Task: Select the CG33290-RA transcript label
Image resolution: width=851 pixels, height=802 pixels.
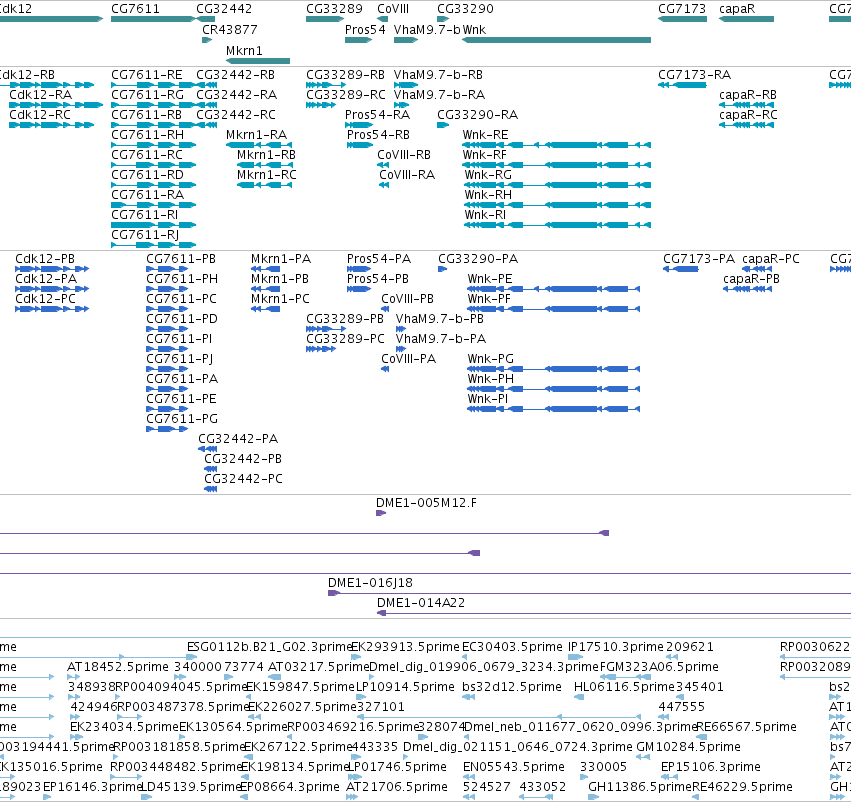Action: 477,115
